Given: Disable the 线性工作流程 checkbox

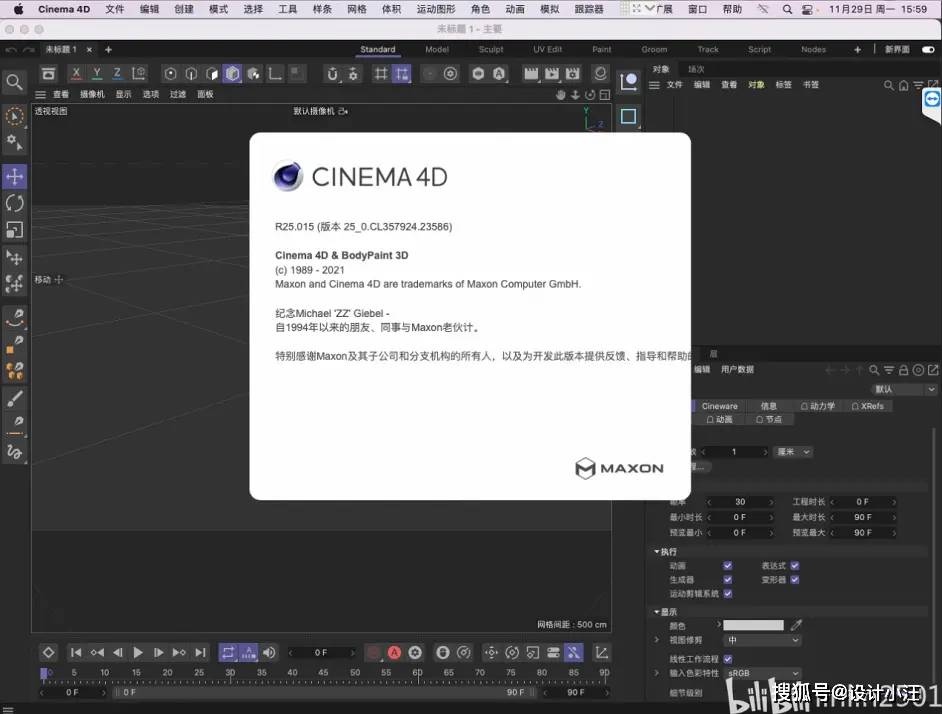Looking at the screenshot, I should click(x=727, y=659).
